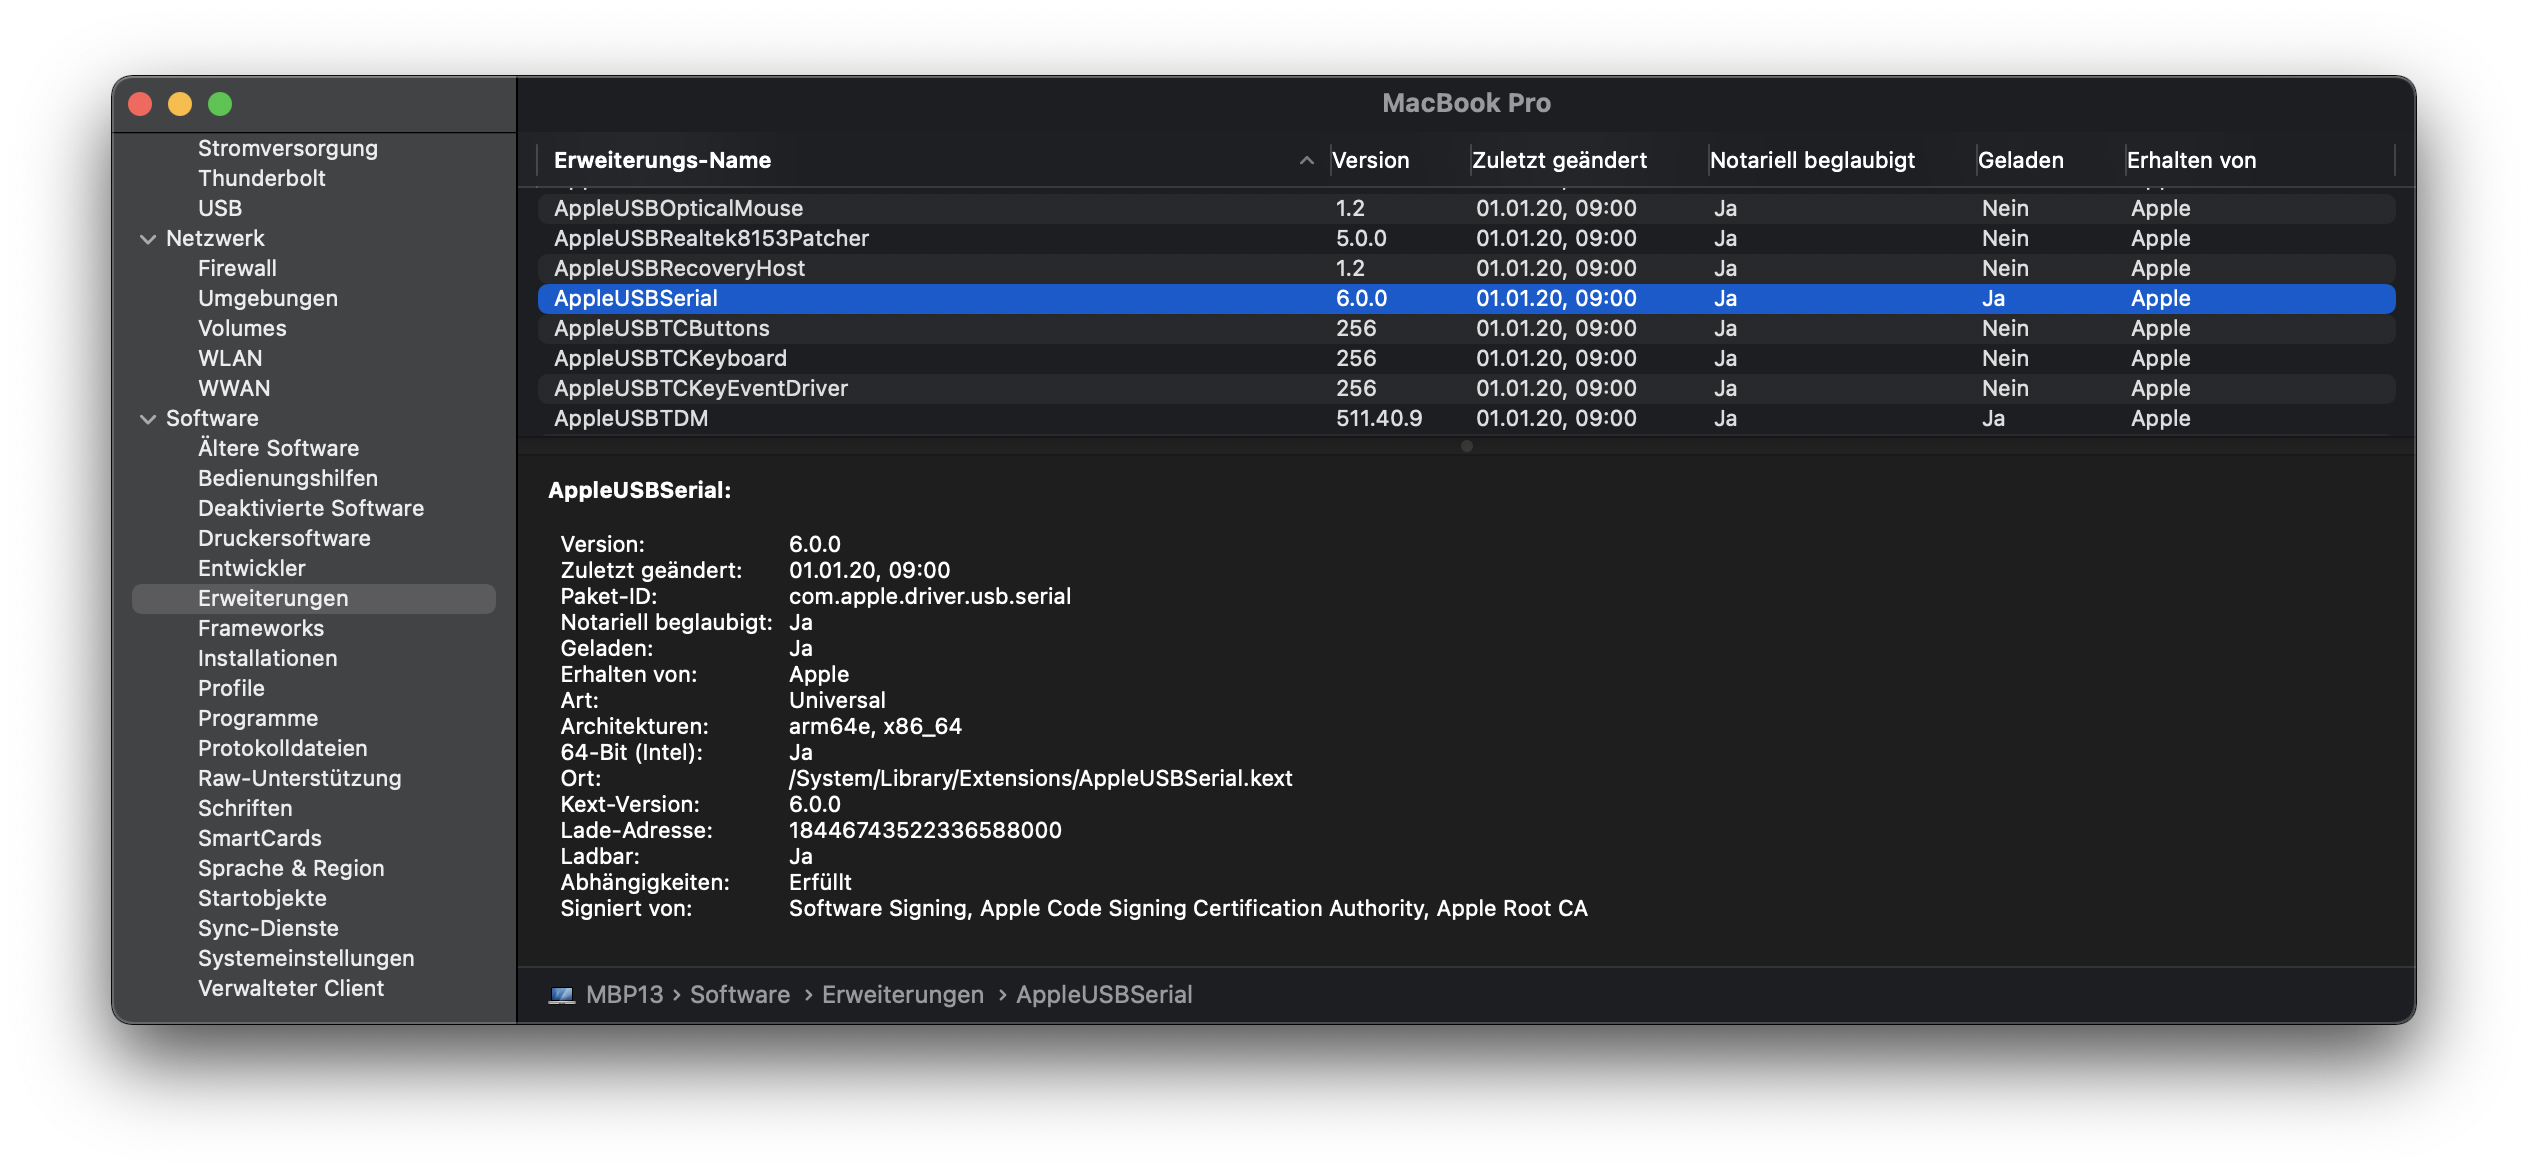Select the AppleUSBTCKeyboard row
Image resolution: width=2528 pixels, height=1172 pixels.
(1466, 358)
